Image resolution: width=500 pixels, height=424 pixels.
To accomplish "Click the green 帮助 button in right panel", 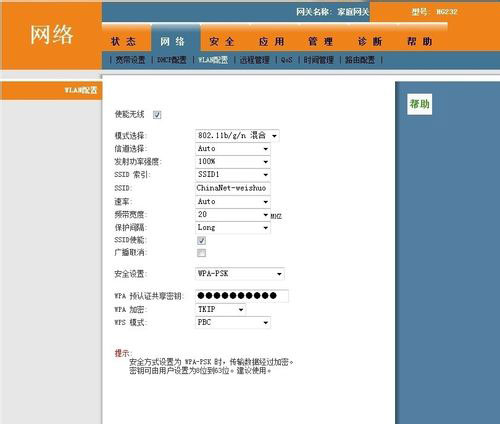I will tap(419, 104).
